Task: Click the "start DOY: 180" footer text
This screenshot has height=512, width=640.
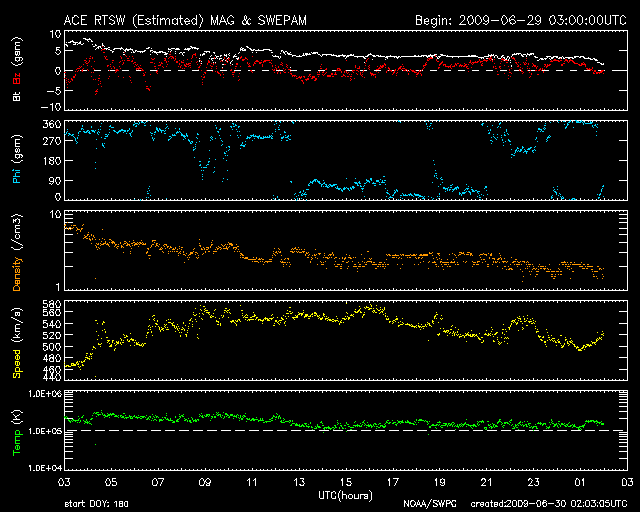Action: (x=97, y=504)
